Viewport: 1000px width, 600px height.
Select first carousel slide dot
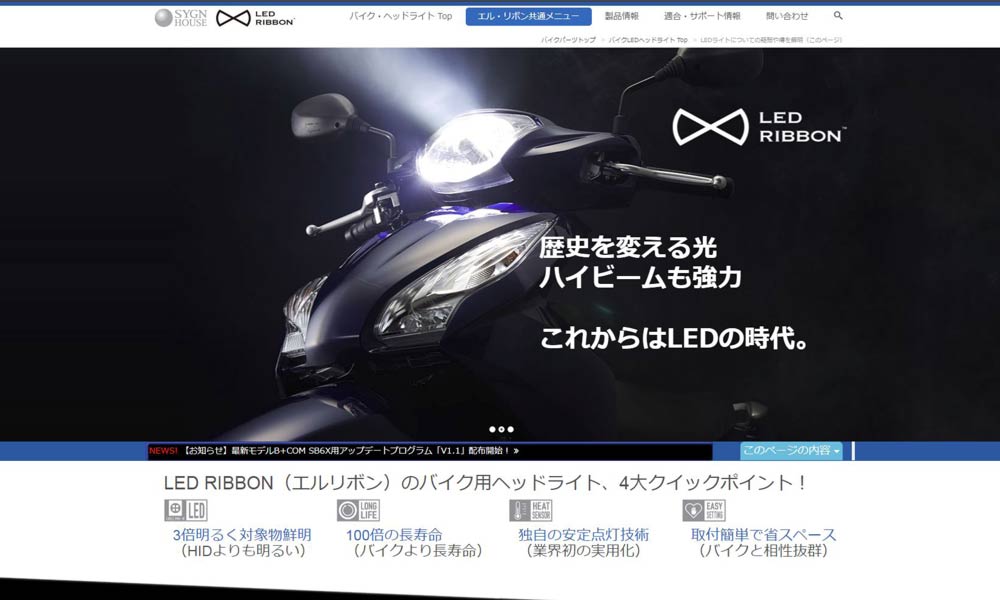(492, 429)
